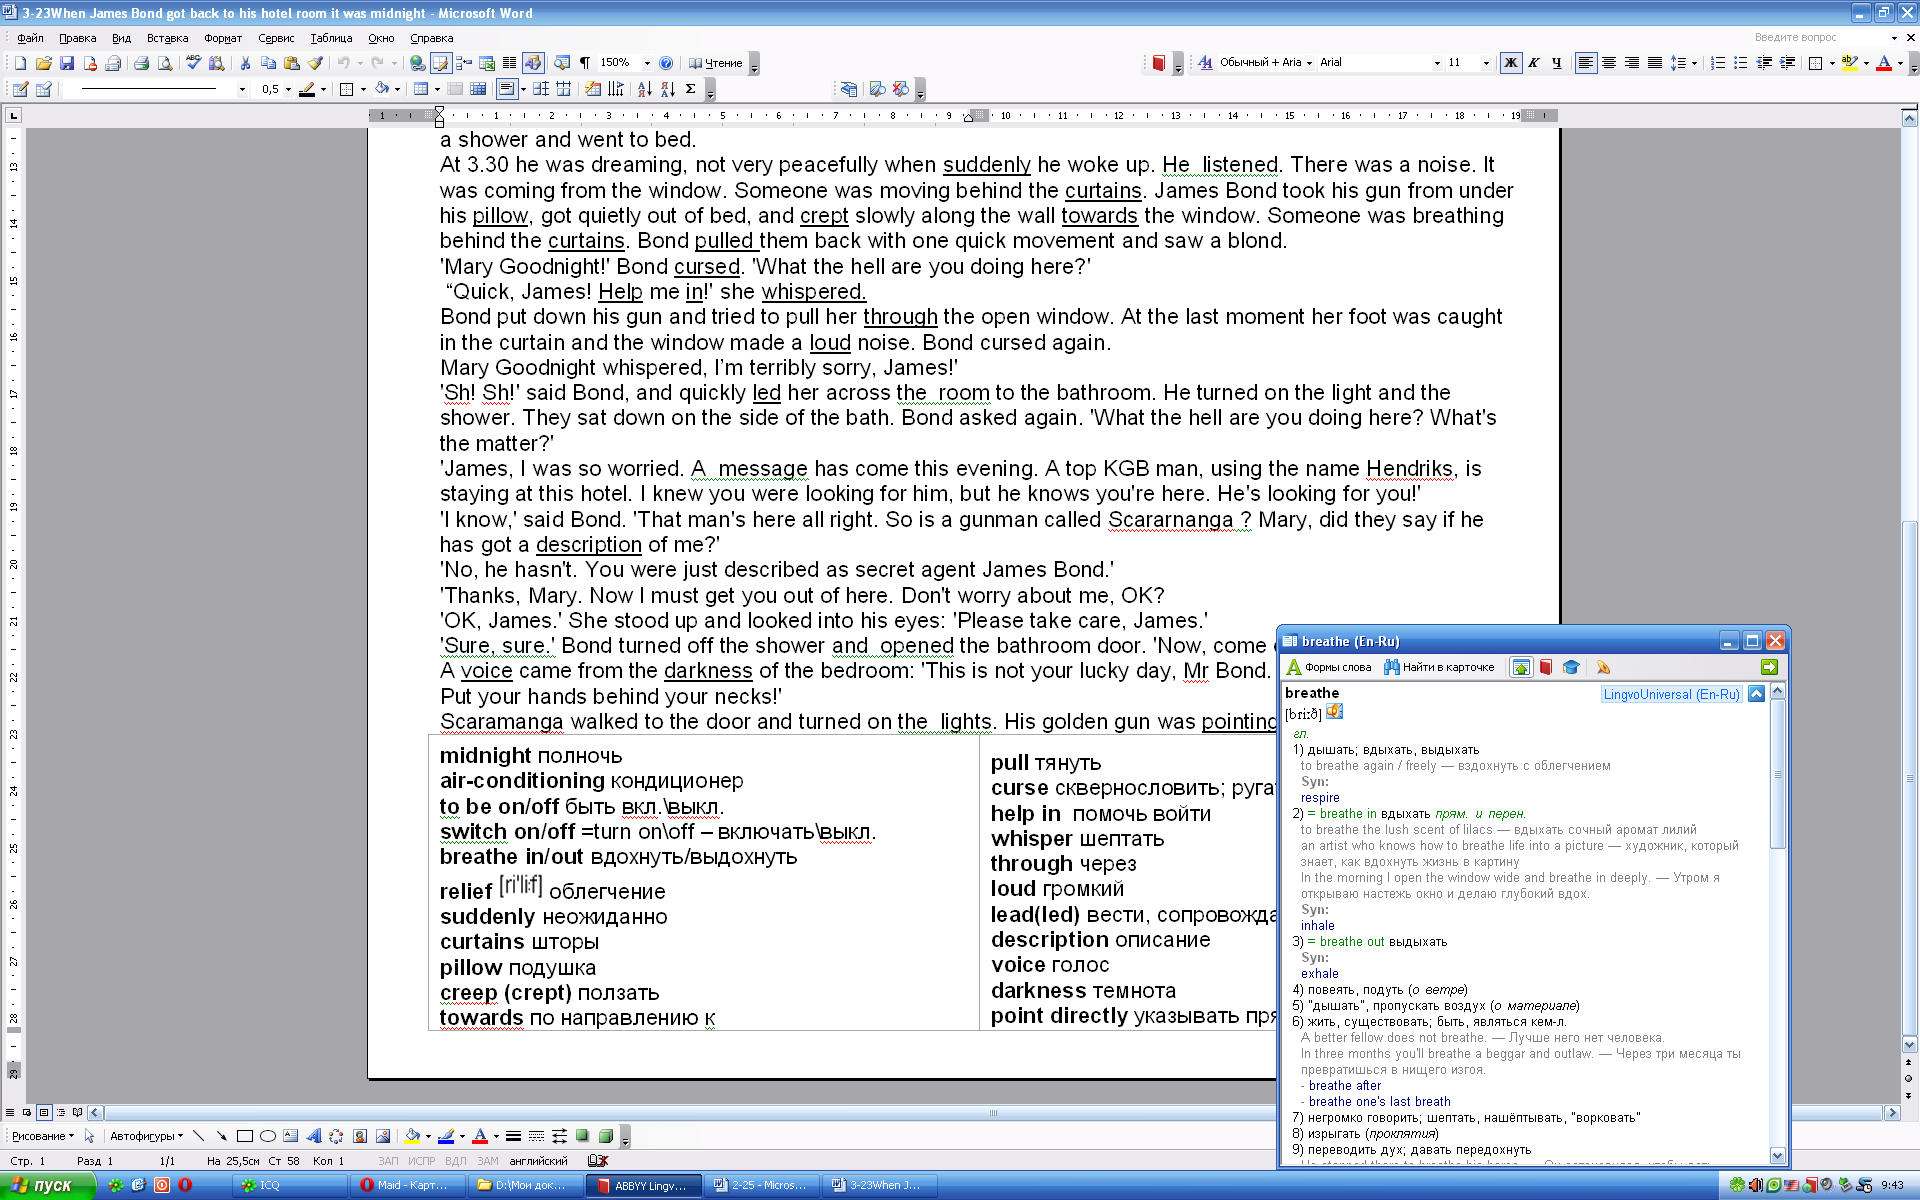Toggle italic formatting (К)
The width and height of the screenshot is (1920, 1200).
pos(1534,62)
